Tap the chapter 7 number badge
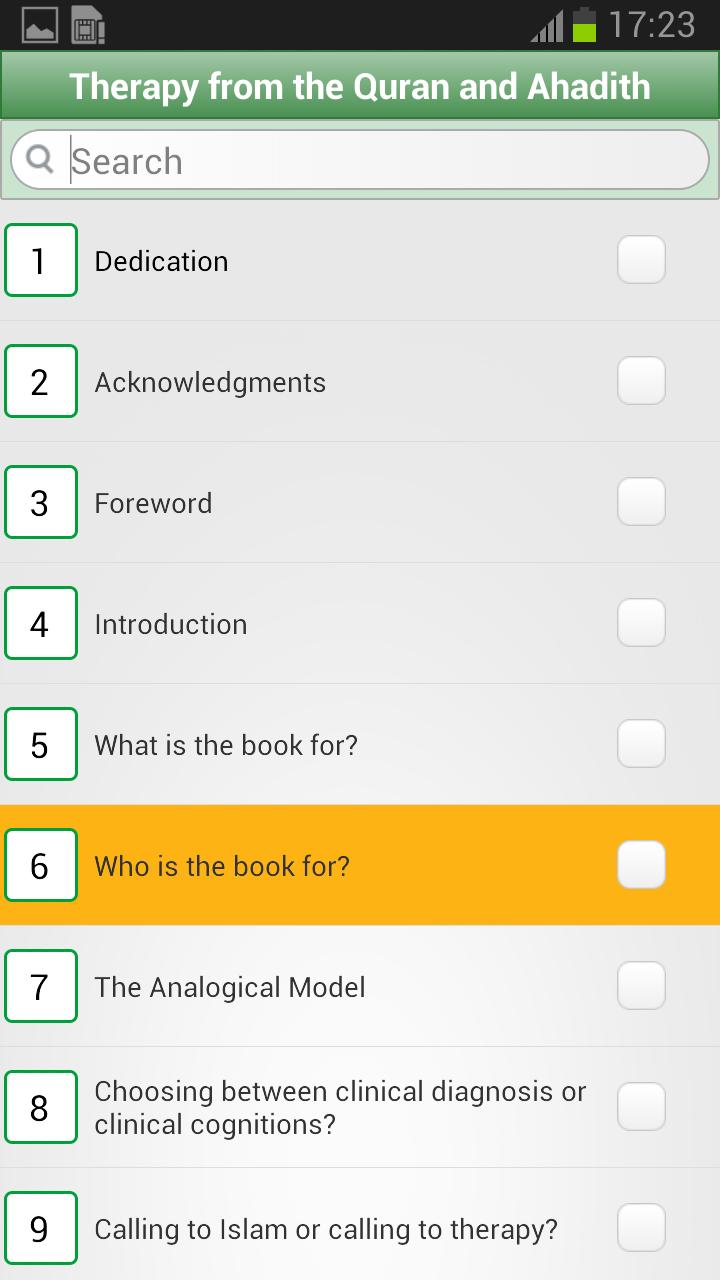Viewport: 720px width, 1280px height. pyautogui.click(x=41, y=987)
